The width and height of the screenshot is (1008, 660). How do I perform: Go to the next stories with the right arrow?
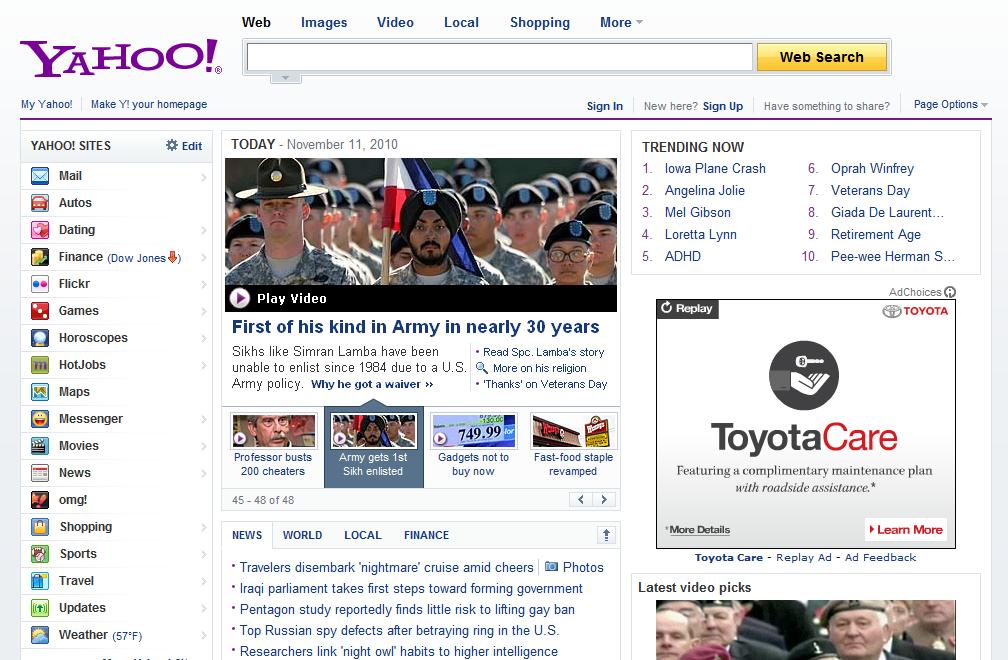(604, 499)
